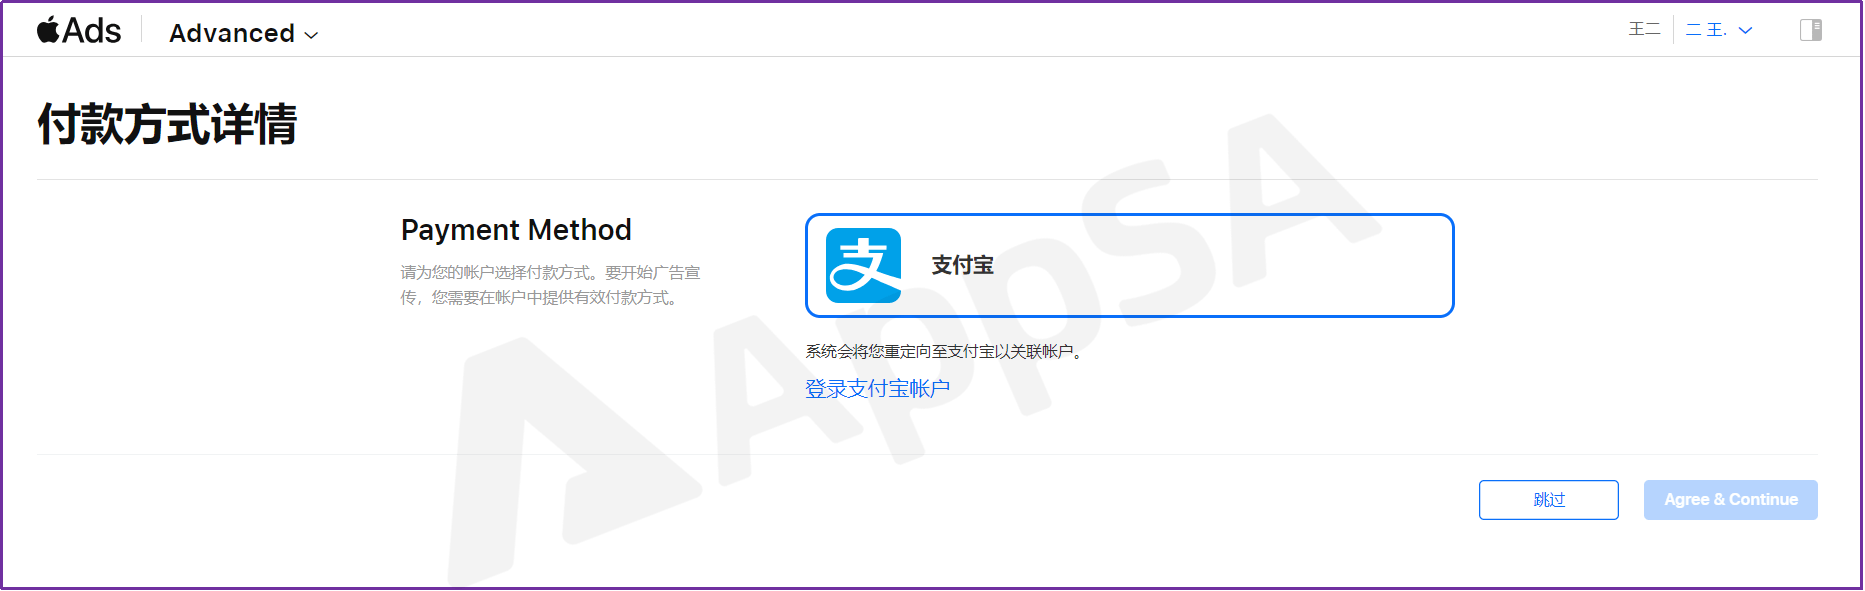Click the Agree & Continue button
Image resolution: width=1865 pixels, height=591 pixels.
pyautogui.click(x=1730, y=500)
